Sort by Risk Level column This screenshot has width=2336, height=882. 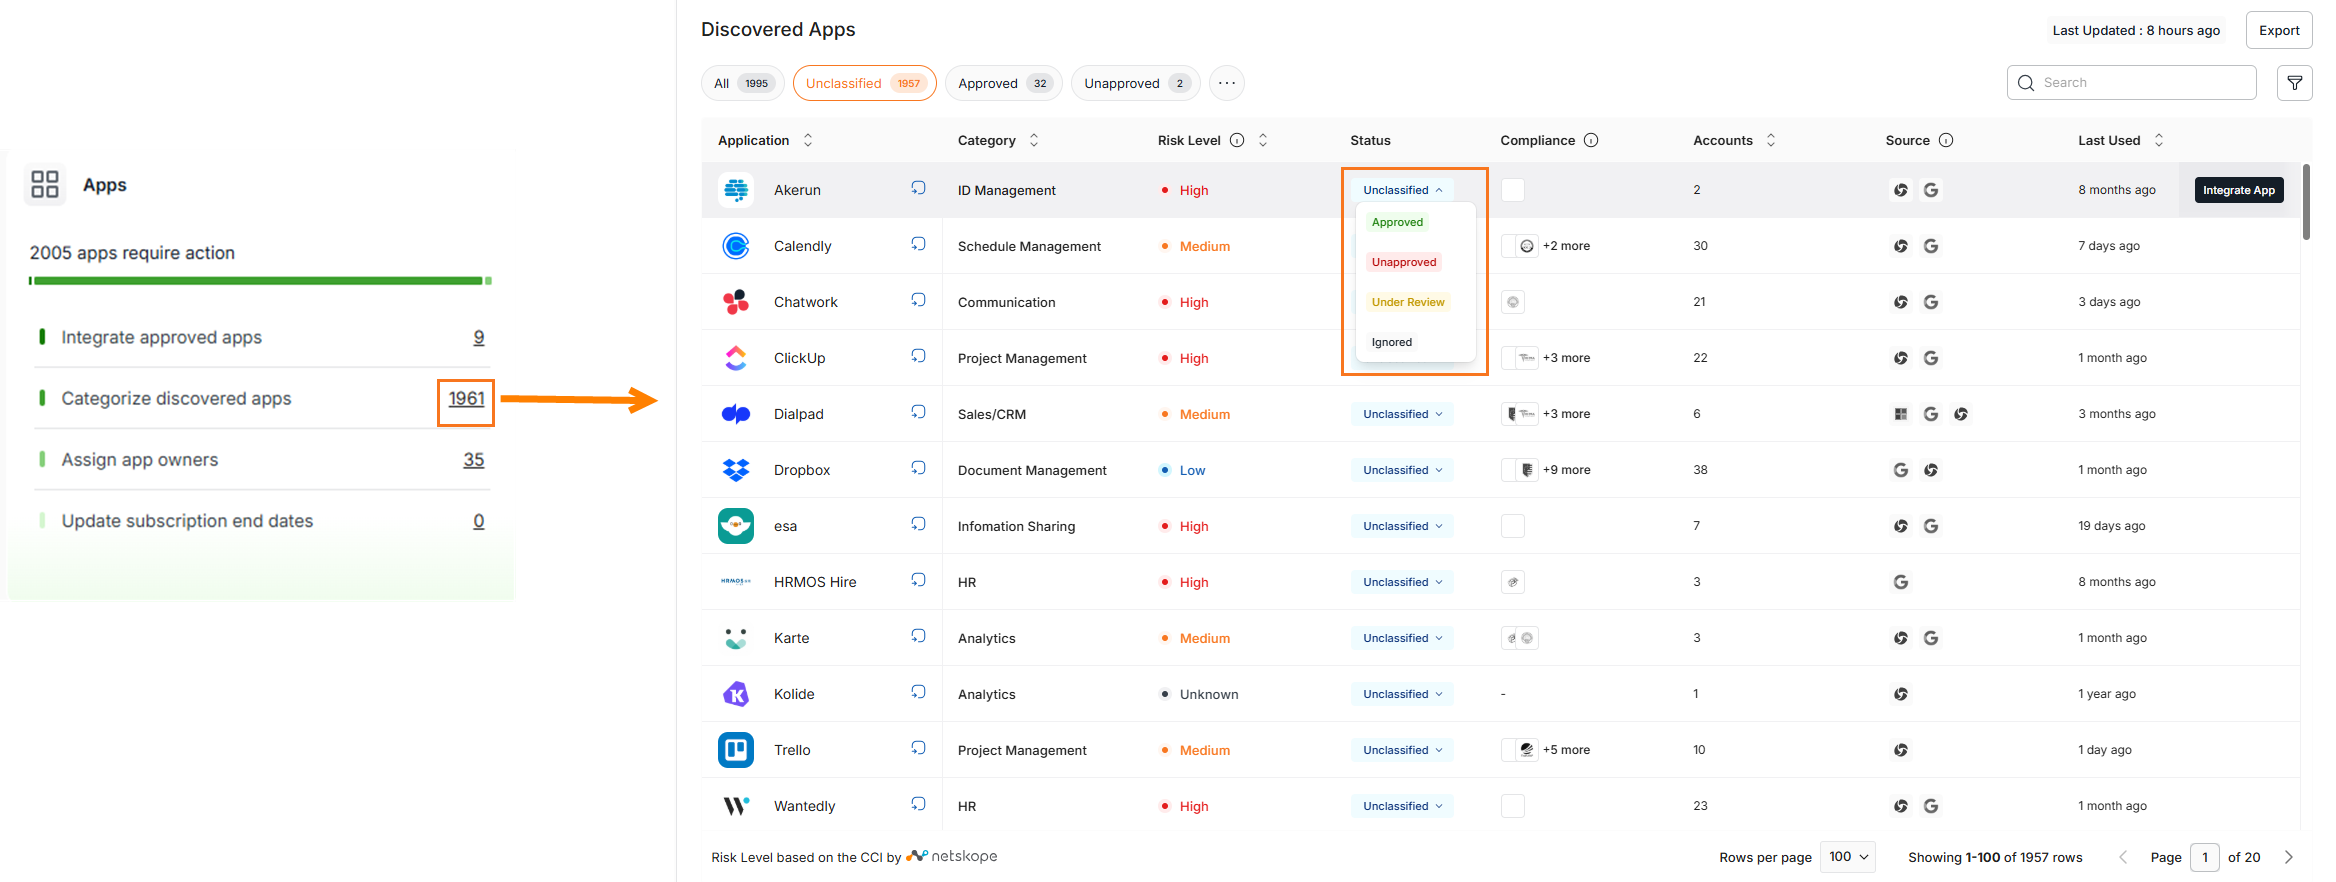[1263, 140]
